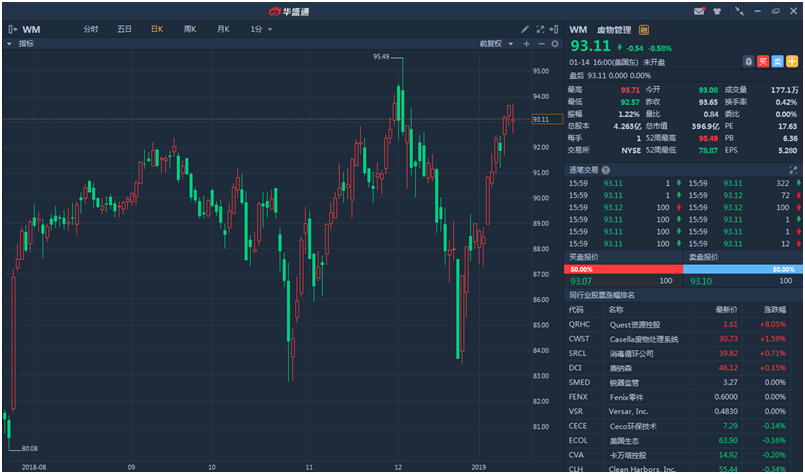The image size is (805, 474).
Task: Open the 1分 minute interval dropdown
Action: 261,29
